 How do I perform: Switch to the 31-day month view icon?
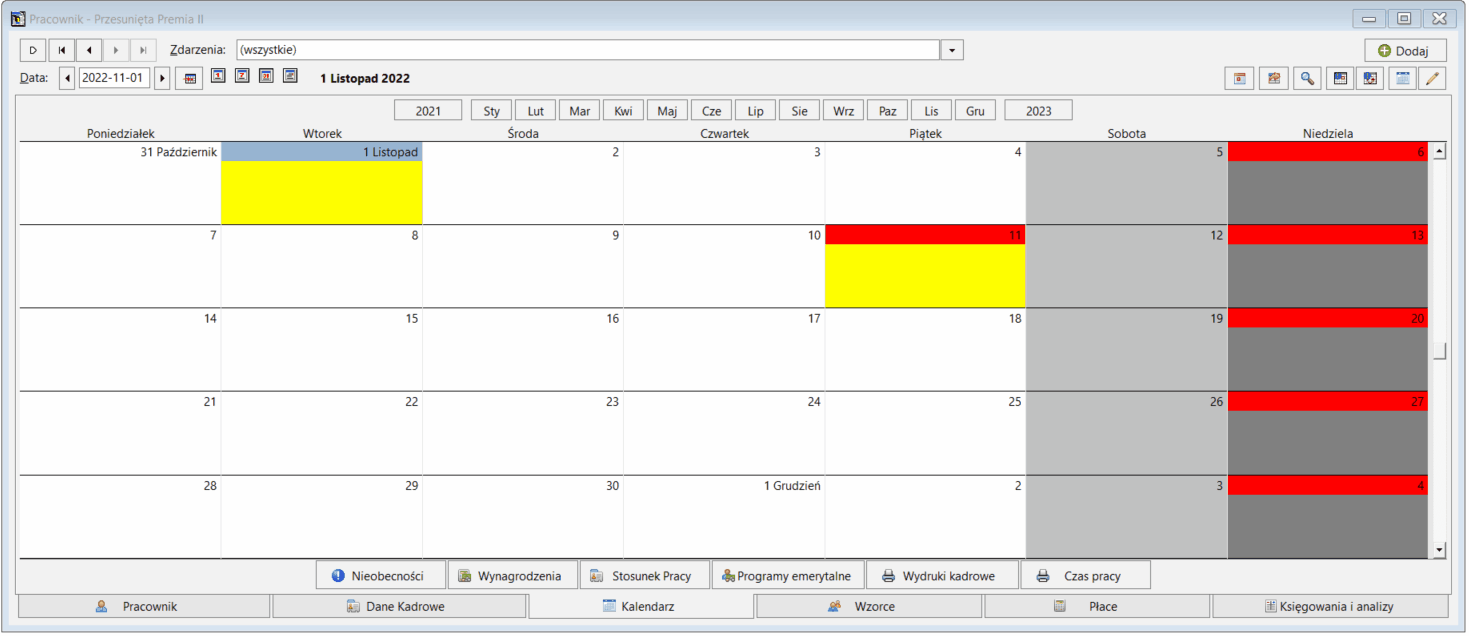coord(266,76)
